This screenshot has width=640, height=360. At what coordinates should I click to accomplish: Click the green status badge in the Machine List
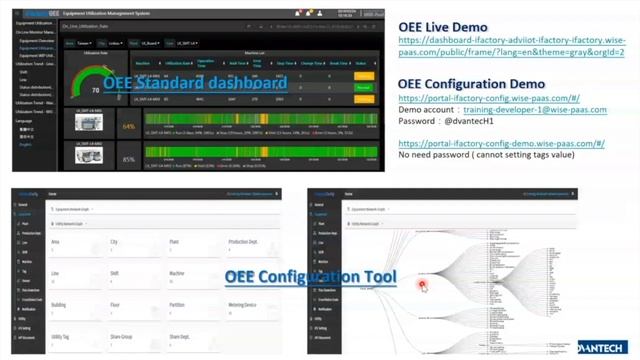click(x=364, y=88)
